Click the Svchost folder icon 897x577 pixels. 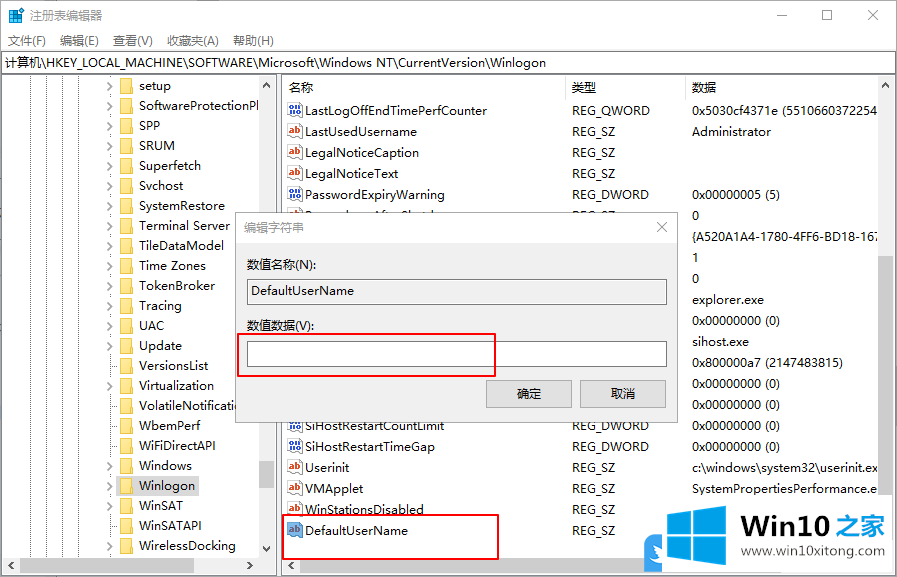(x=126, y=186)
